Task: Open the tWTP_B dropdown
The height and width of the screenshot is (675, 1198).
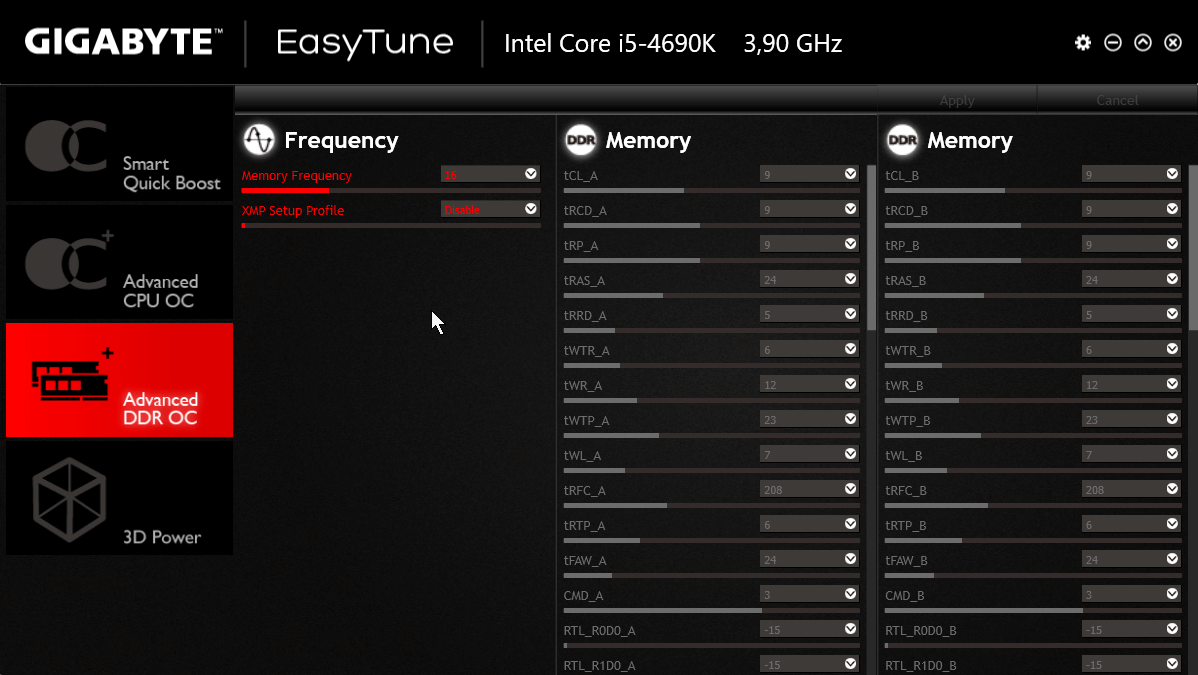Action: click(x=1131, y=420)
